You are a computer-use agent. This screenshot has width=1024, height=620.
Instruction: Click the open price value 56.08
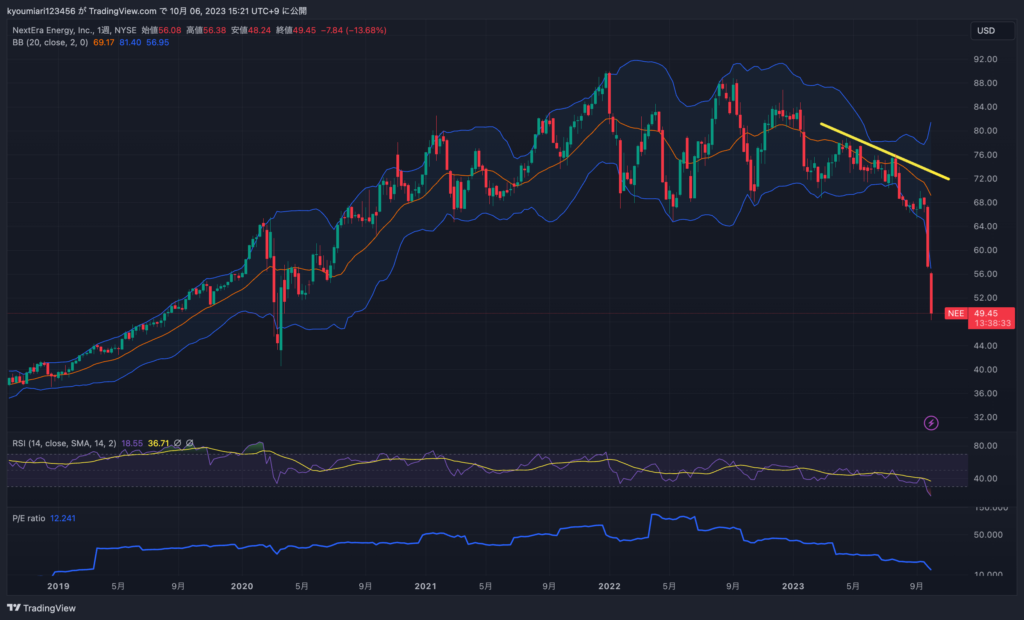pyautogui.click(x=170, y=30)
